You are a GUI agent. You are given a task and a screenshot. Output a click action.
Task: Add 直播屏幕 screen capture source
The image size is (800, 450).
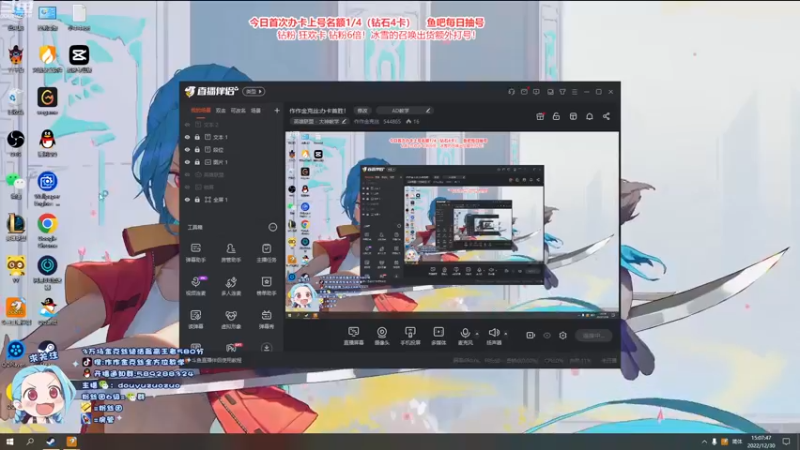(354, 336)
